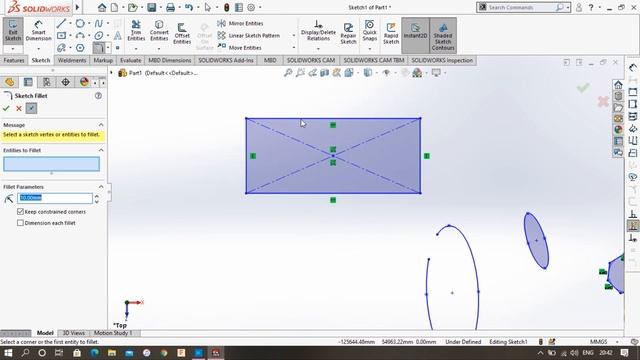The width and height of the screenshot is (640, 360).
Task: Open the ConfigurationManager panel tab
Action: (x=47, y=82)
